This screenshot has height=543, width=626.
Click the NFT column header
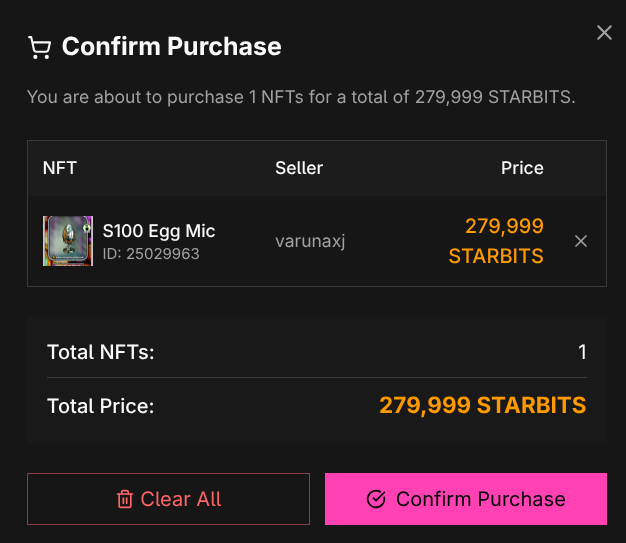pos(60,168)
